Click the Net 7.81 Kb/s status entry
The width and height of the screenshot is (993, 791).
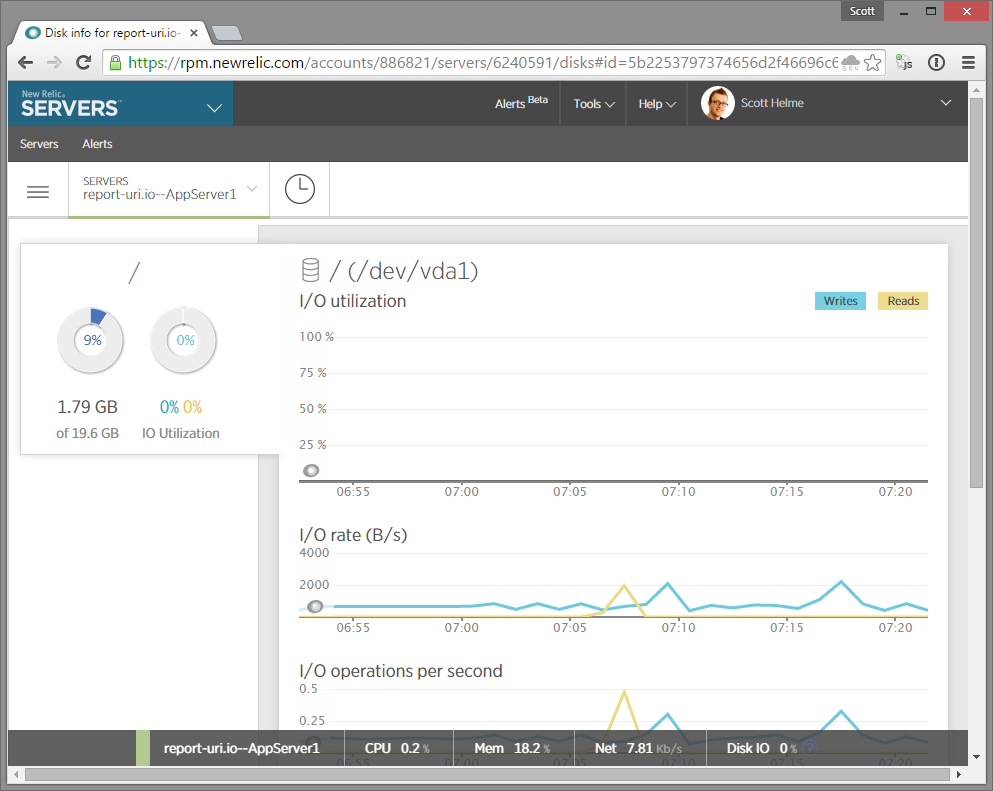[x=638, y=748]
